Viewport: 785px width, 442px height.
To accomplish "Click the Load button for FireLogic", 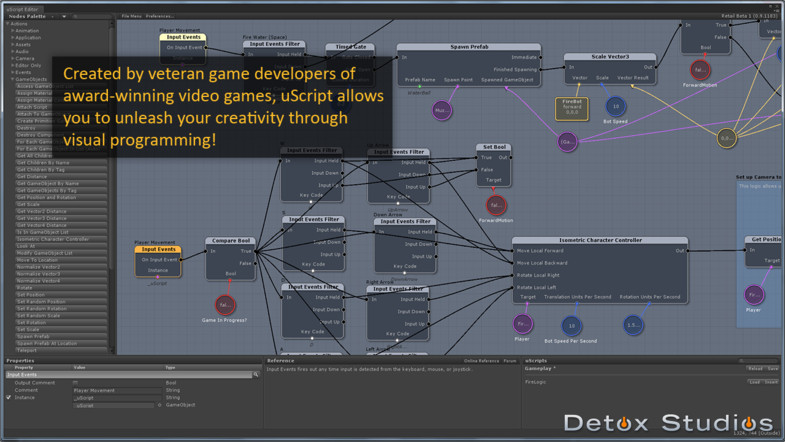I will (754, 382).
